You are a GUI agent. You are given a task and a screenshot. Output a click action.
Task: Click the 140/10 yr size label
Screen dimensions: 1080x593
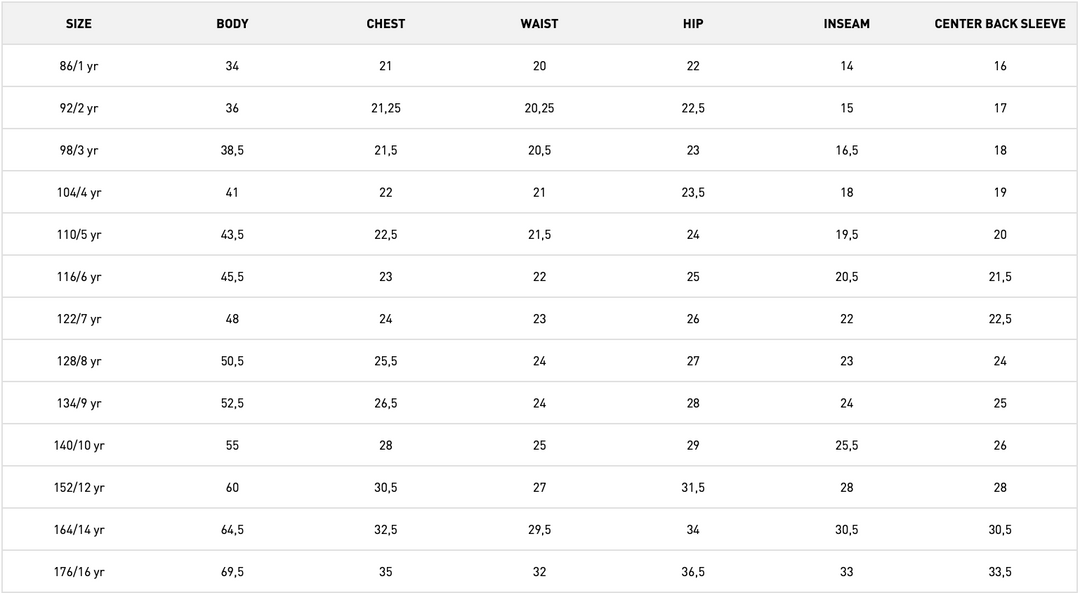click(x=79, y=446)
